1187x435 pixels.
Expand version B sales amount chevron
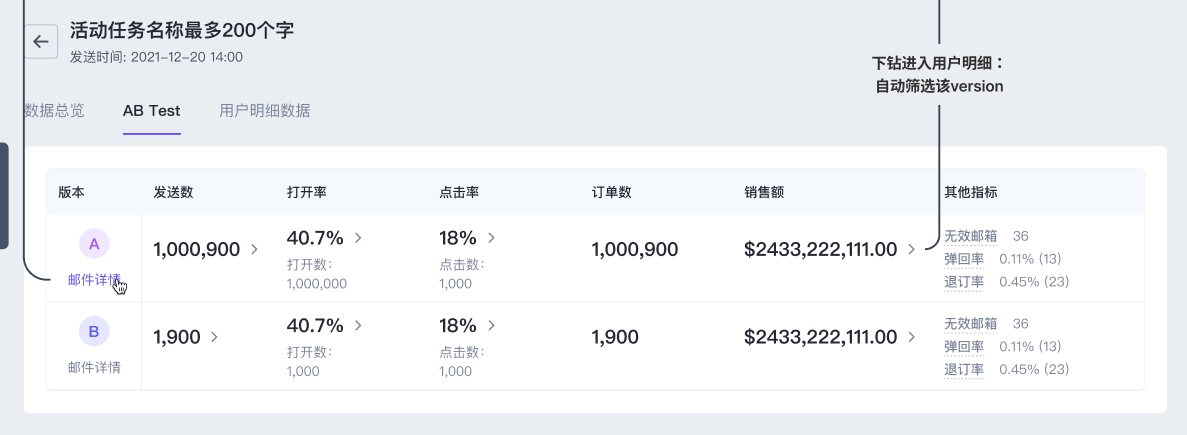(x=911, y=337)
